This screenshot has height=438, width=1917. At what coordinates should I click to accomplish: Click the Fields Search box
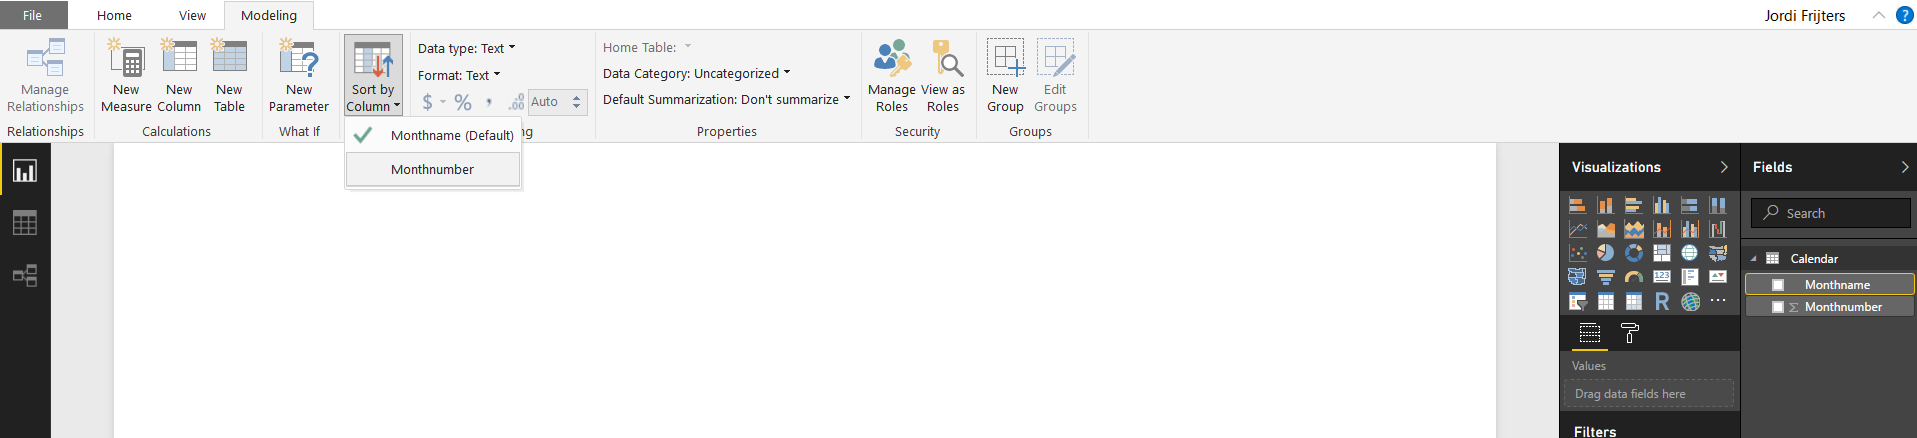(x=1830, y=213)
